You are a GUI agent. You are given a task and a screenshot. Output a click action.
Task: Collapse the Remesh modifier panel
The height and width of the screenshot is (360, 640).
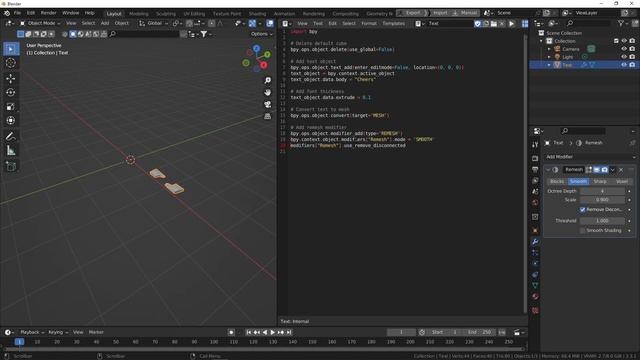pos(548,170)
